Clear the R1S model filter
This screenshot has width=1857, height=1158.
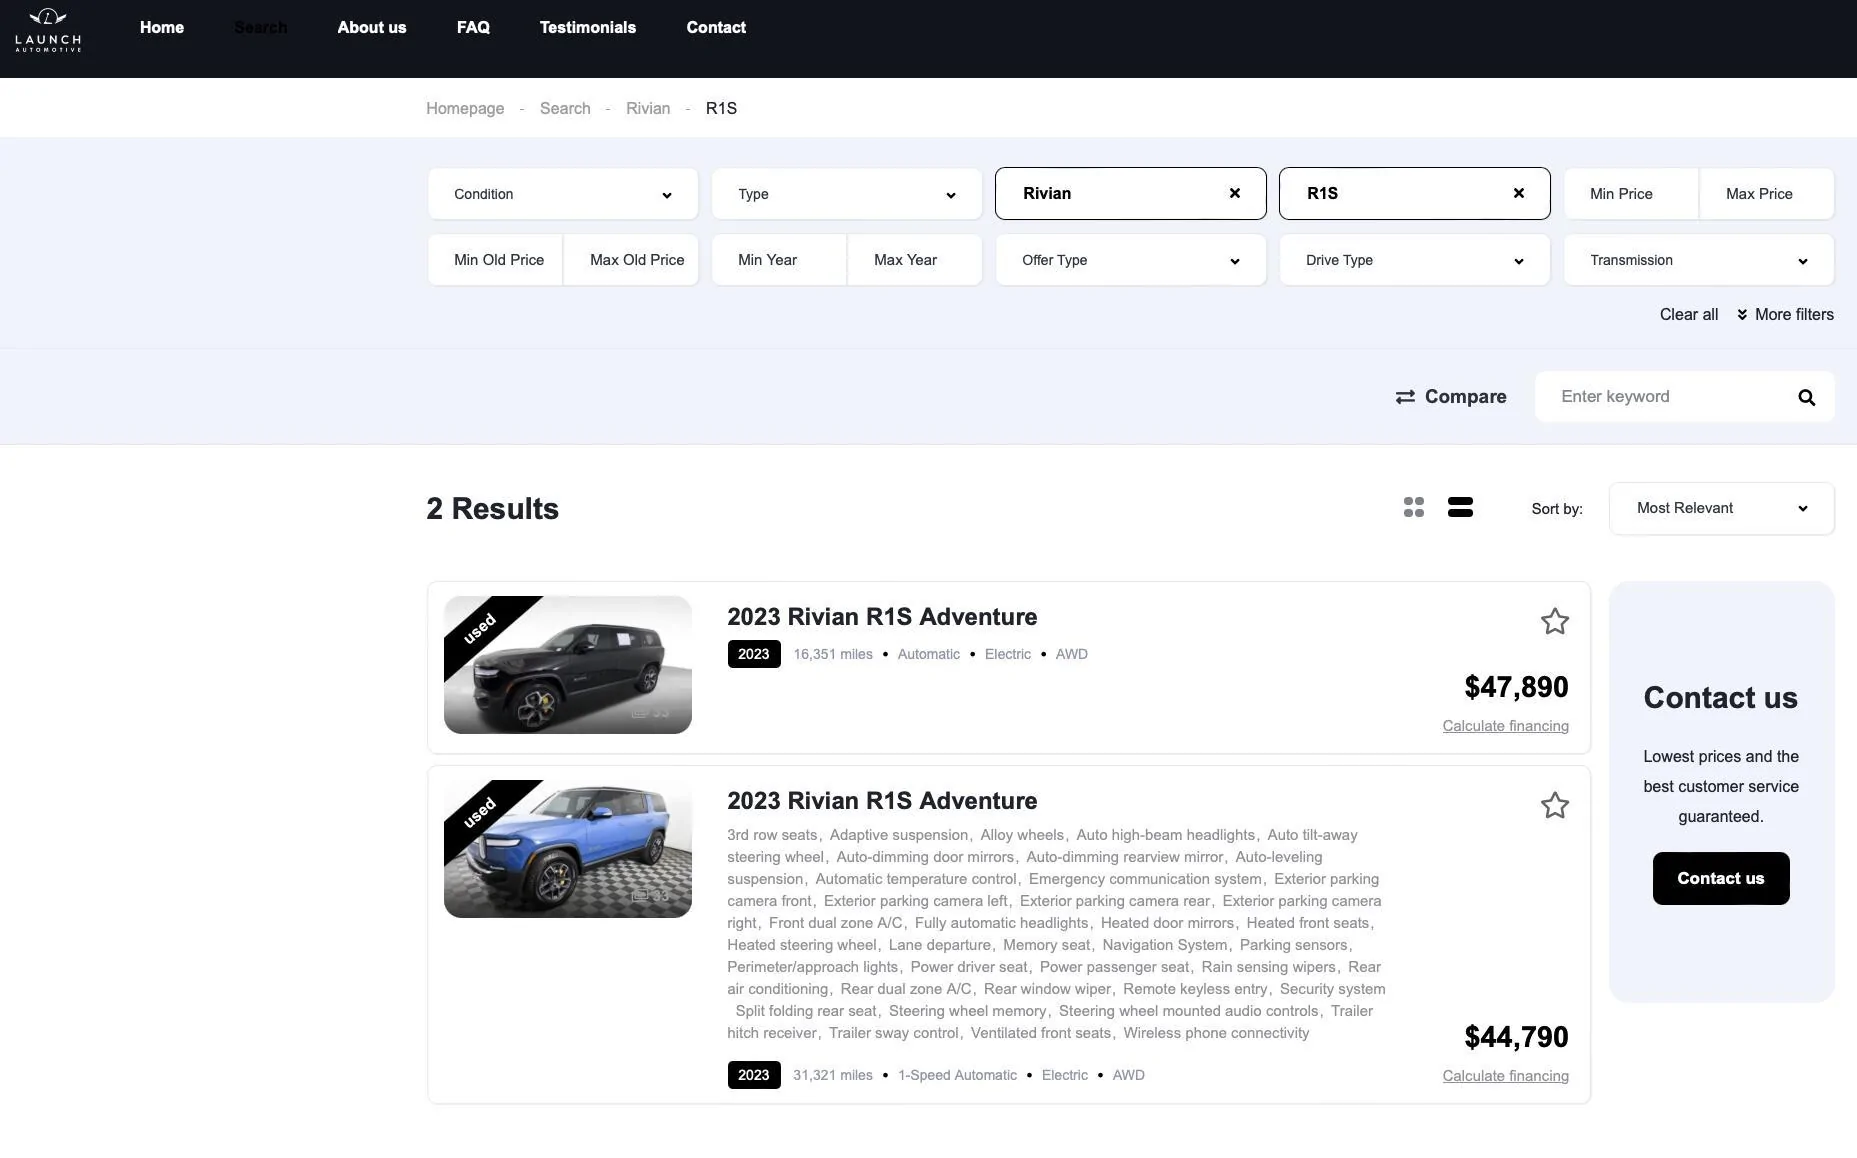pyautogui.click(x=1519, y=194)
